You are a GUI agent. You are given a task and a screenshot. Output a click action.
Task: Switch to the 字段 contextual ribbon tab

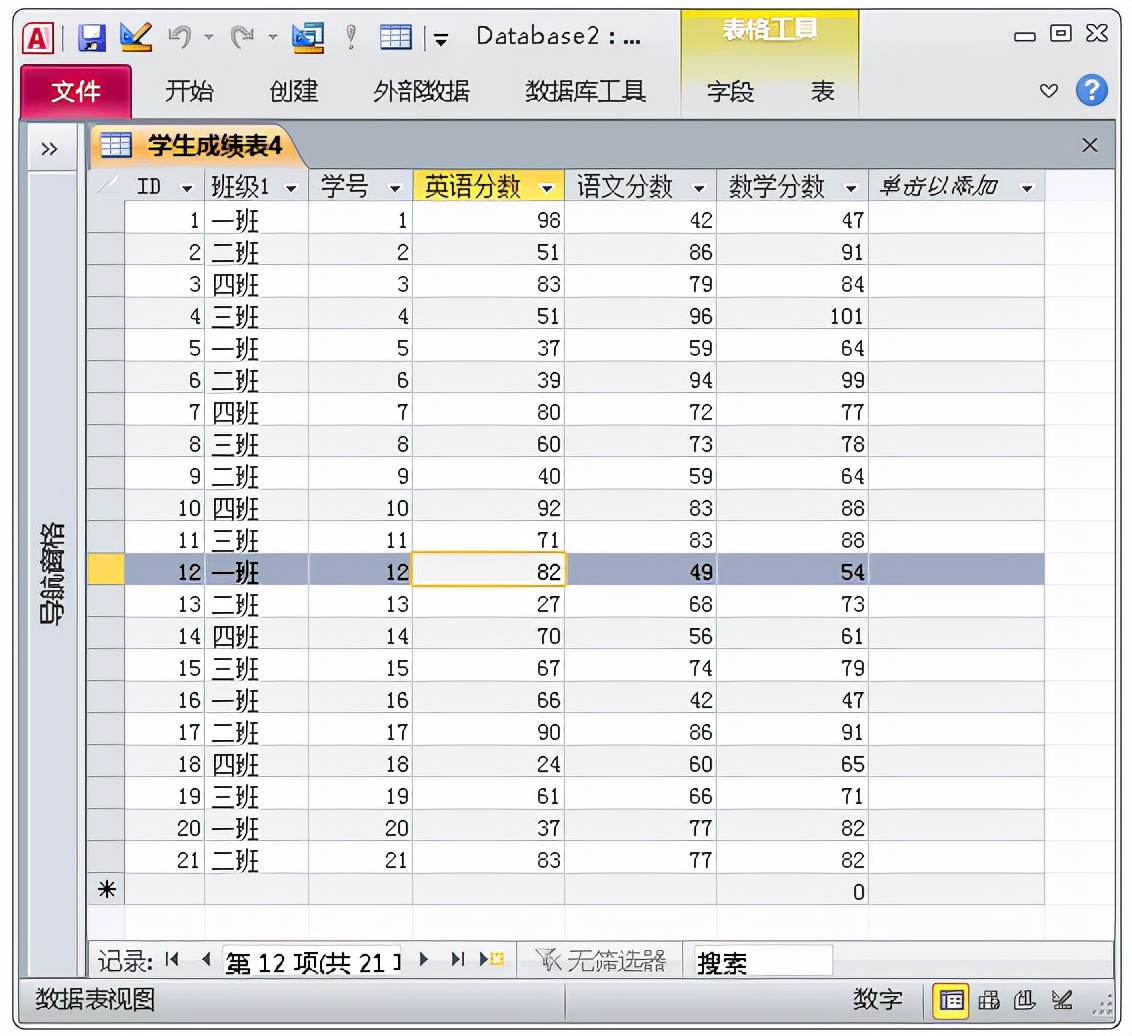point(730,91)
